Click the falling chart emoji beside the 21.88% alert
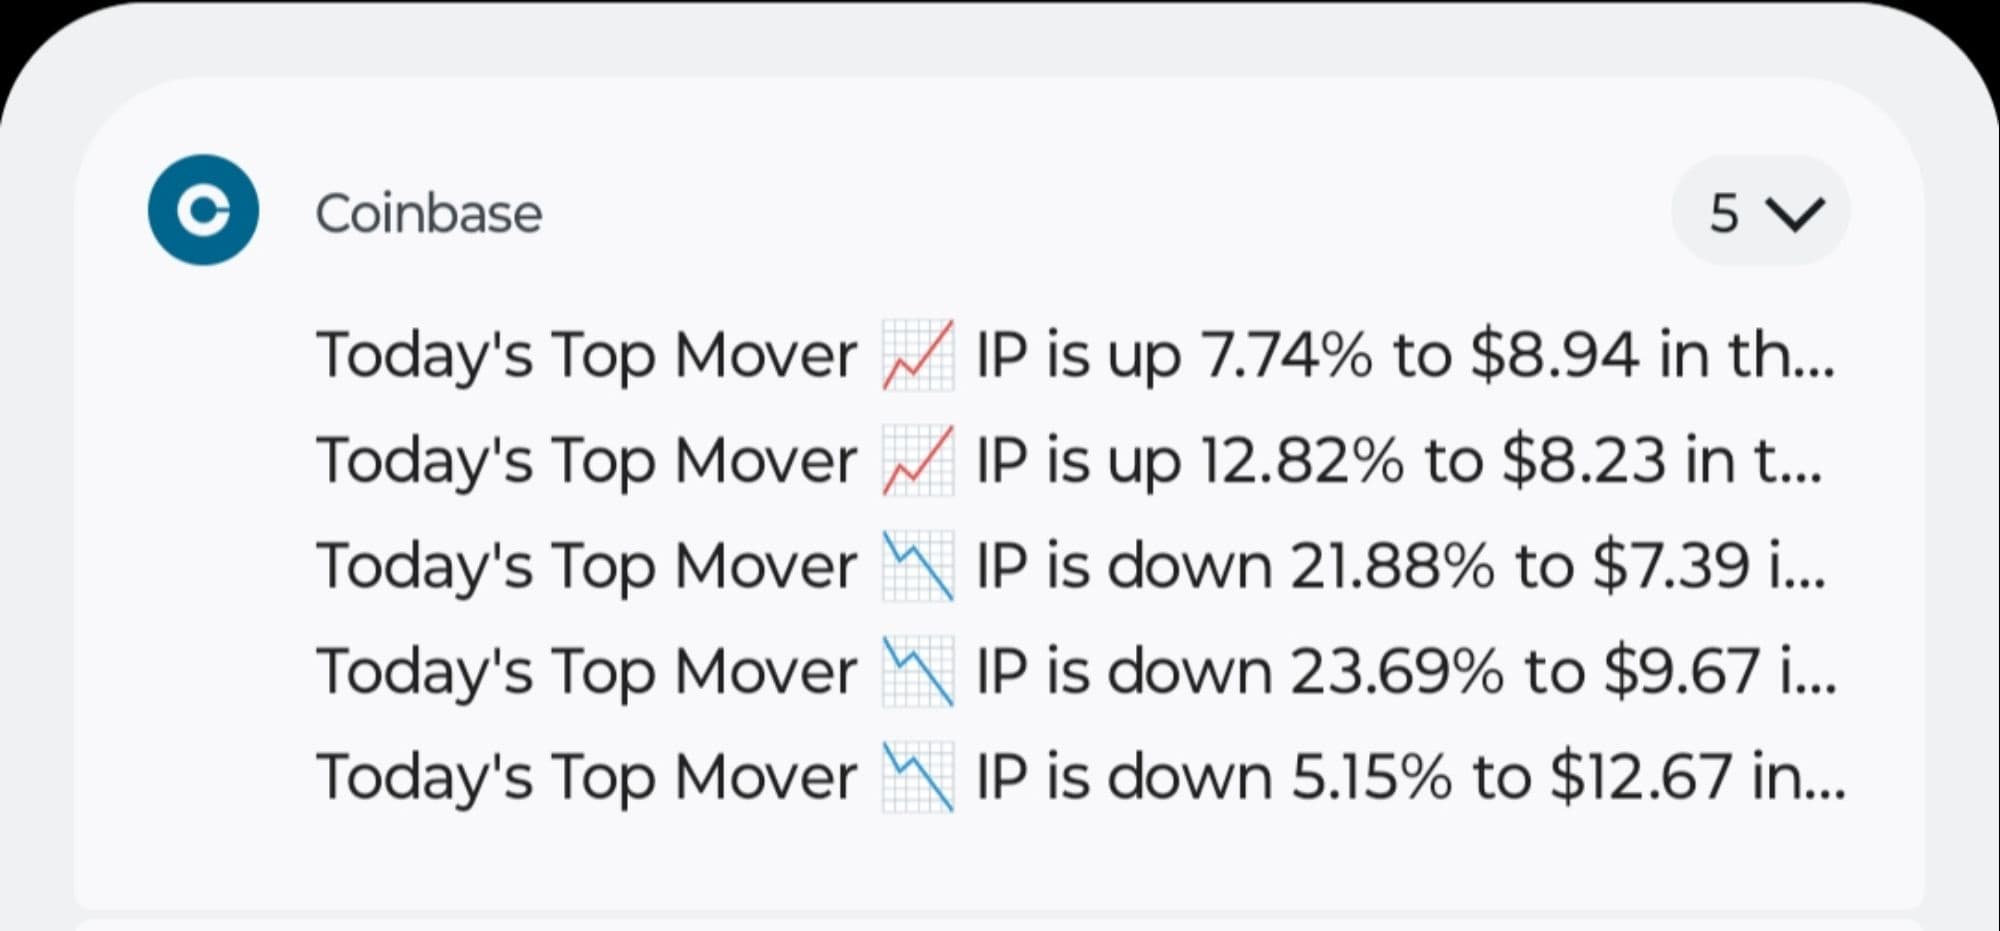 pos(918,566)
